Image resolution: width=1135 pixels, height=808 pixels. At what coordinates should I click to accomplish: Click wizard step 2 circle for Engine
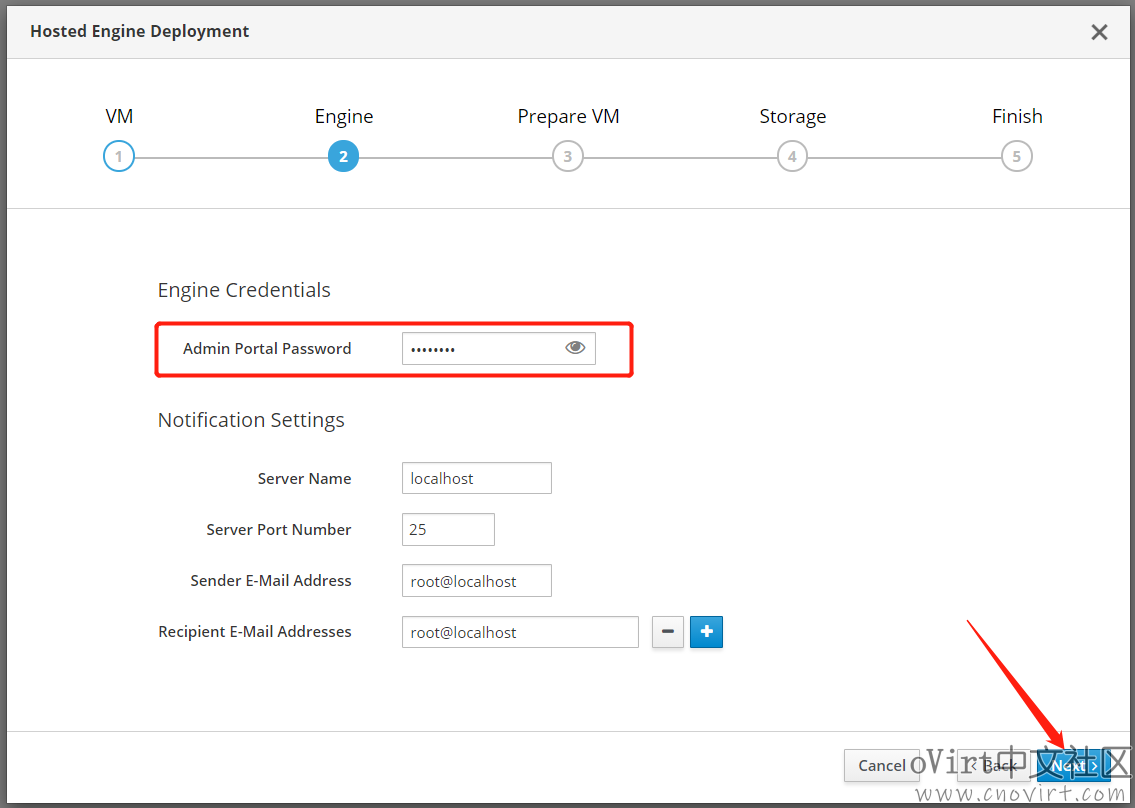tap(343, 156)
